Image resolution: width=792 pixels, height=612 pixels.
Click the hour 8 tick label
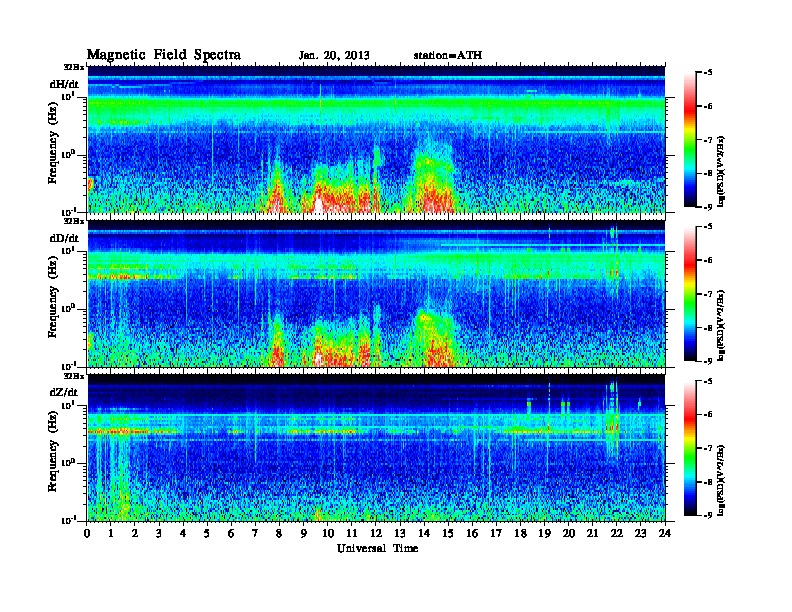click(x=279, y=534)
